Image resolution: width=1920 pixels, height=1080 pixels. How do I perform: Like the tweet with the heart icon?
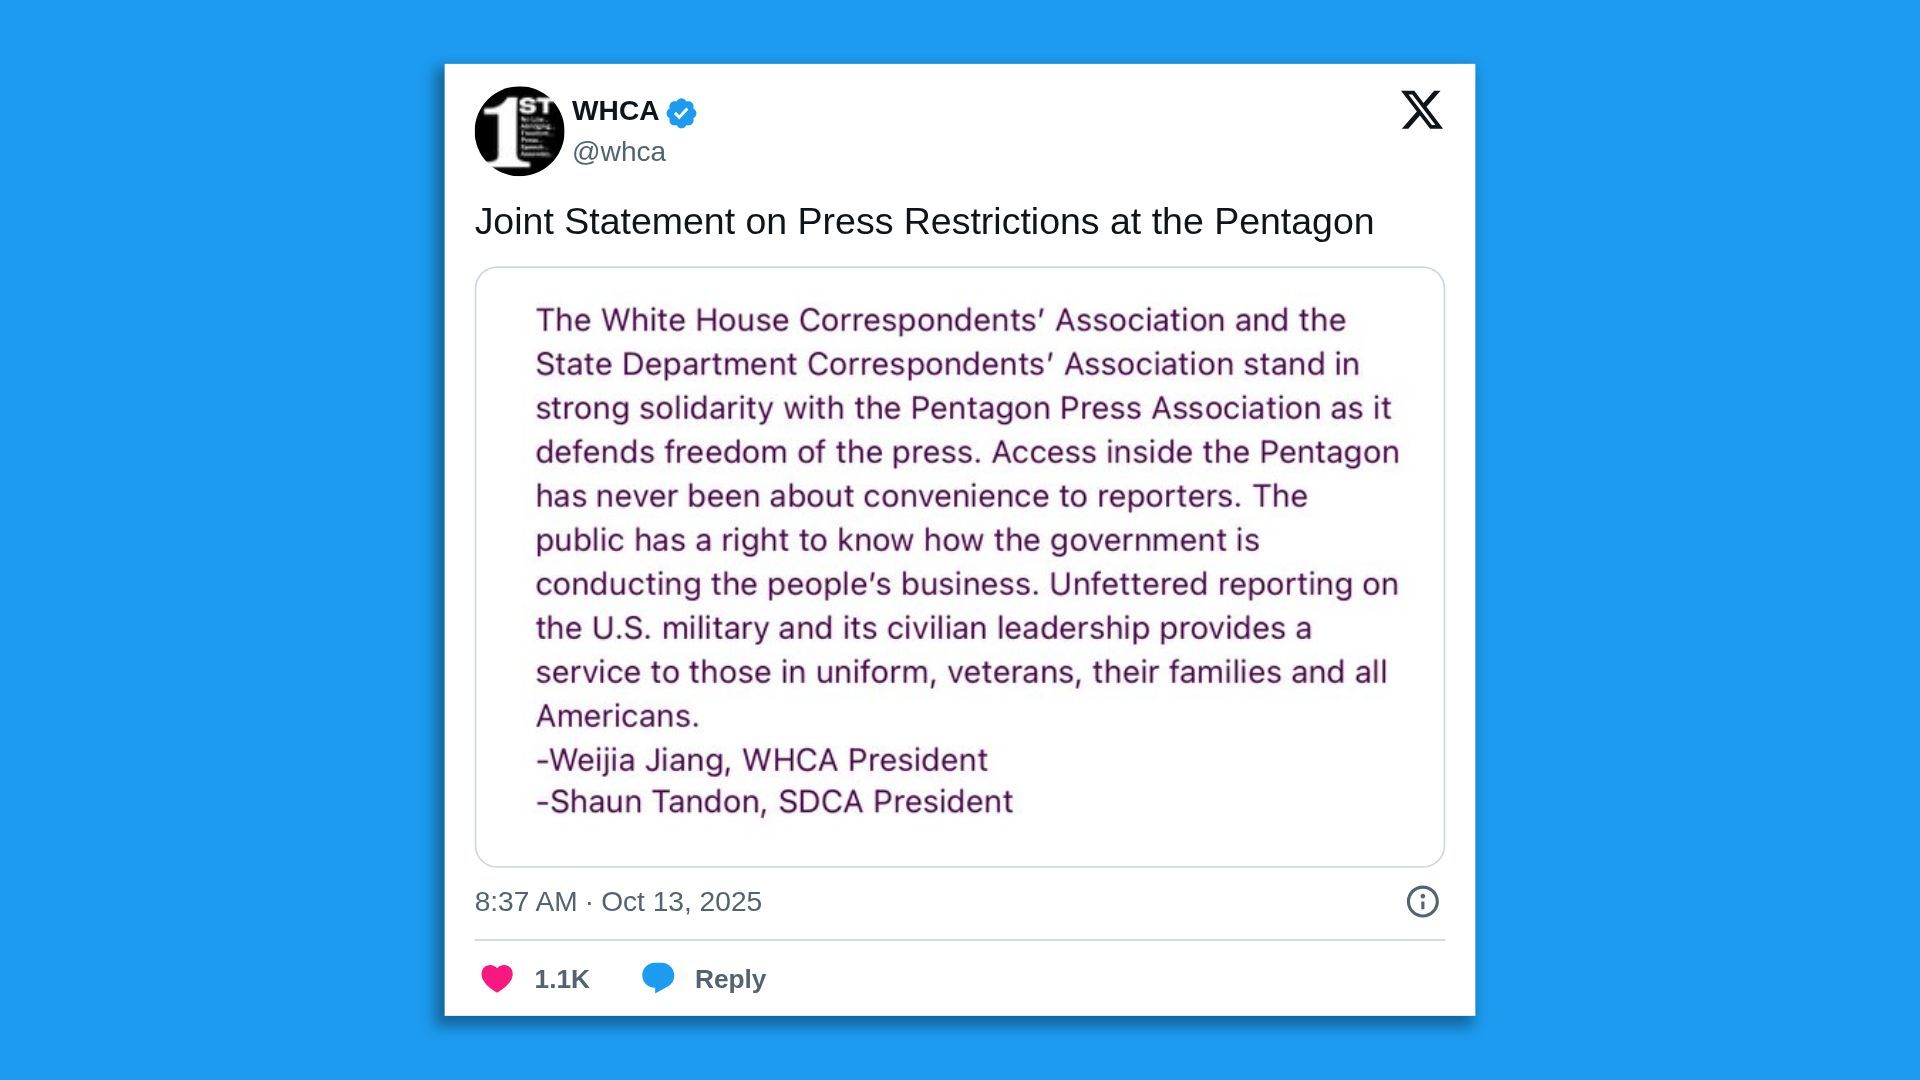497,978
